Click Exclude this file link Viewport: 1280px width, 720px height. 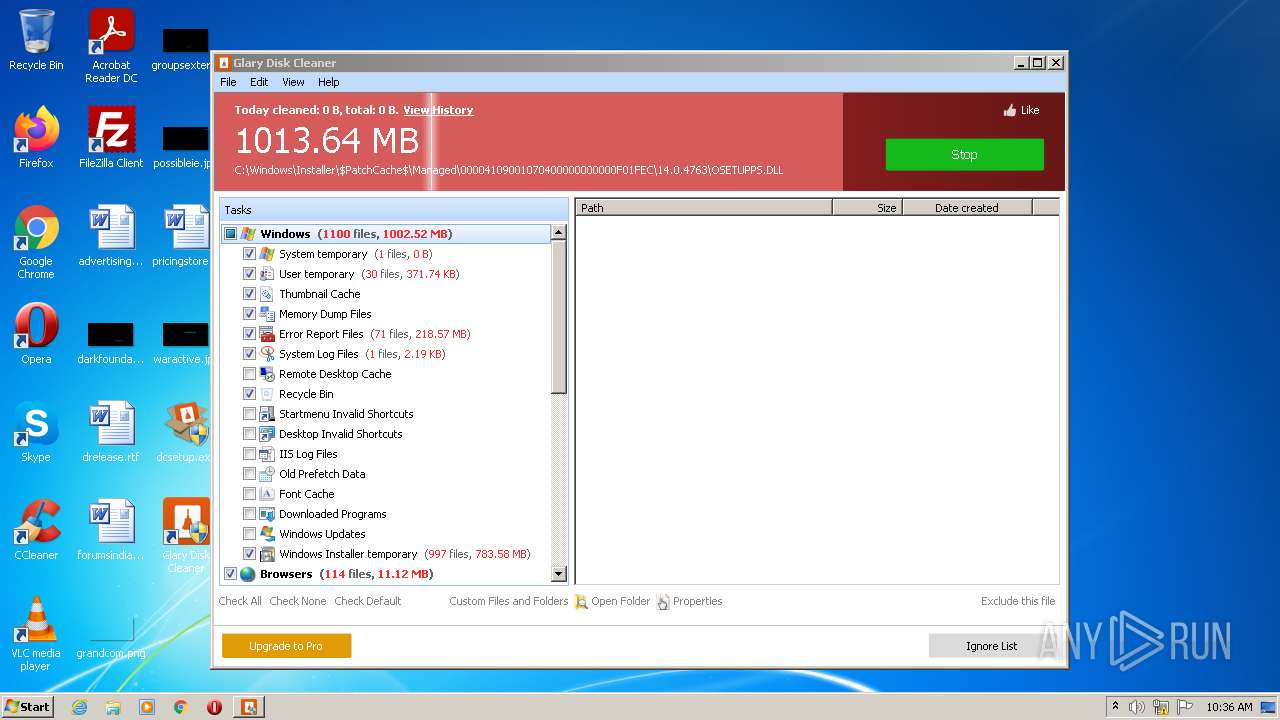1018,601
